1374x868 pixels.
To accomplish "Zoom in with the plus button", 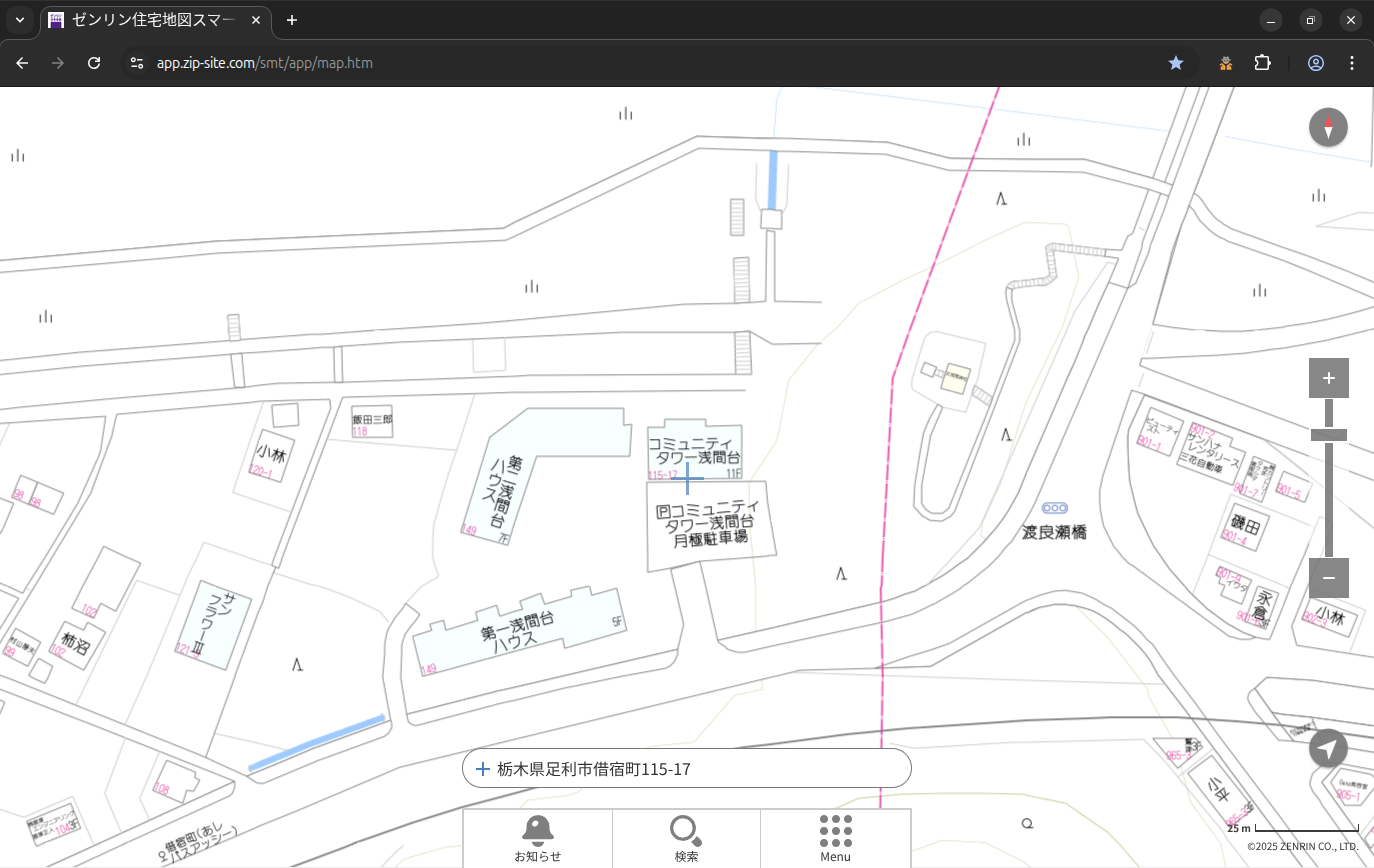I will click(1328, 378).
